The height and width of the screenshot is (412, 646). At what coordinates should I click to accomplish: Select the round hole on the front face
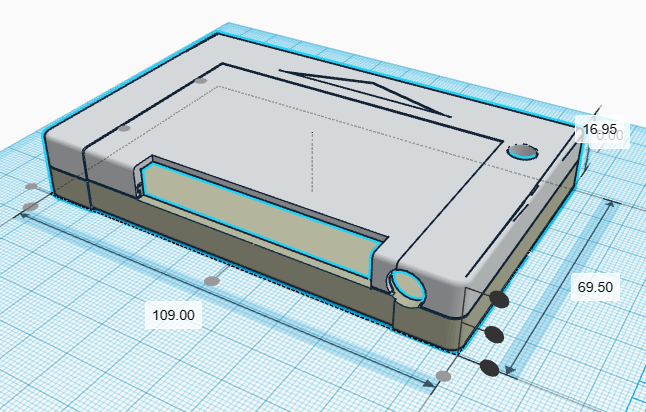tap(408, 285)
